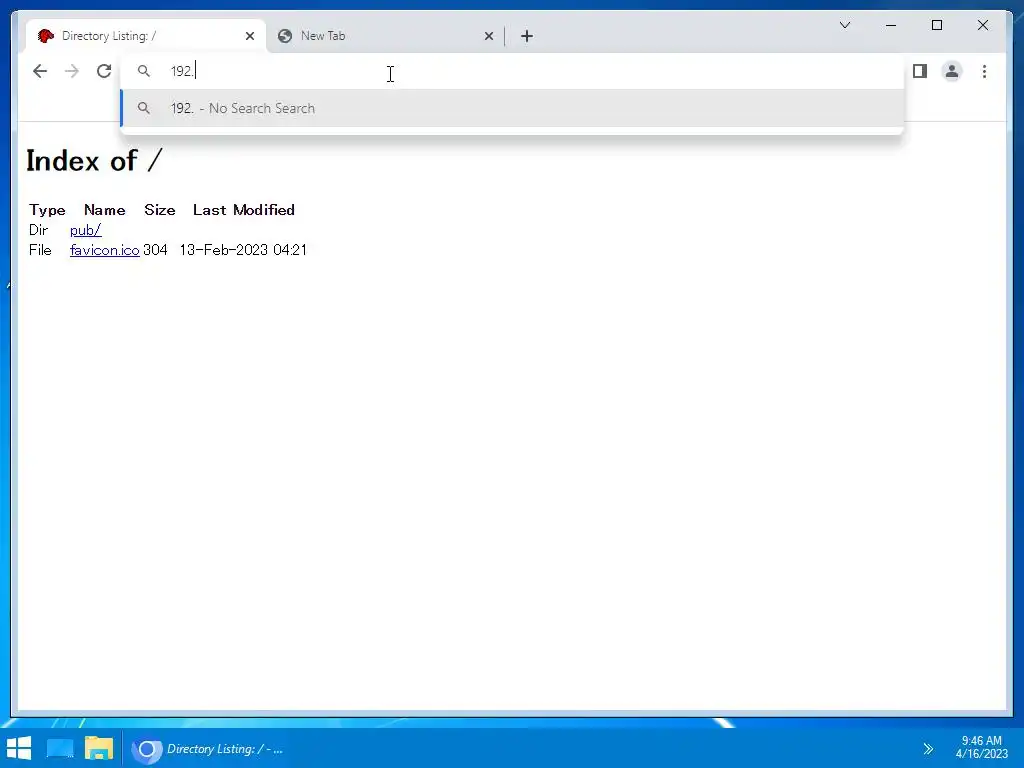Click the "File" type cell

point(40,250)
